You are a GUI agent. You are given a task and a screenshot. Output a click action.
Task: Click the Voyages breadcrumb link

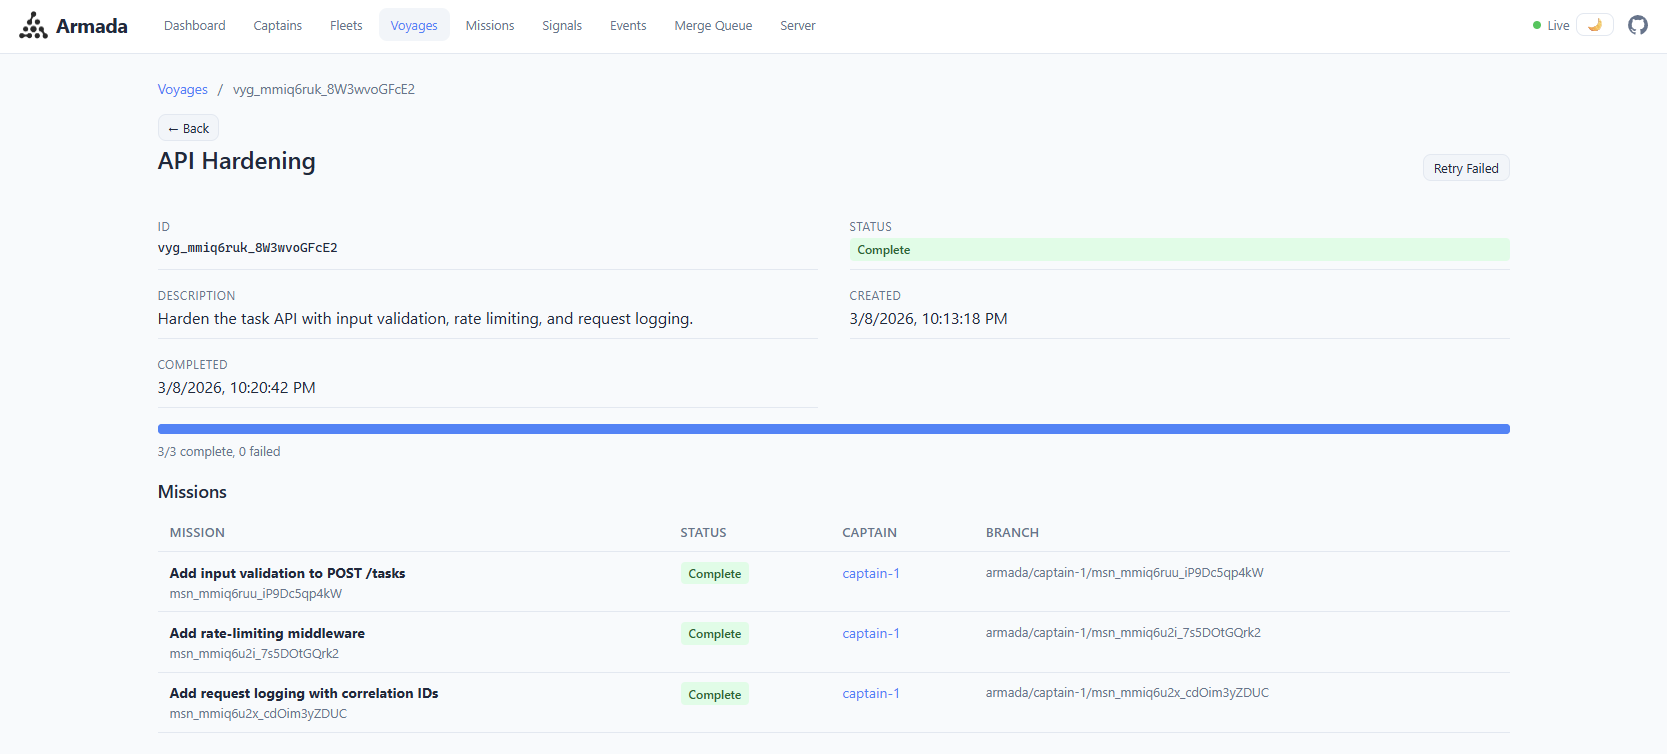click(x=182, y=90)
